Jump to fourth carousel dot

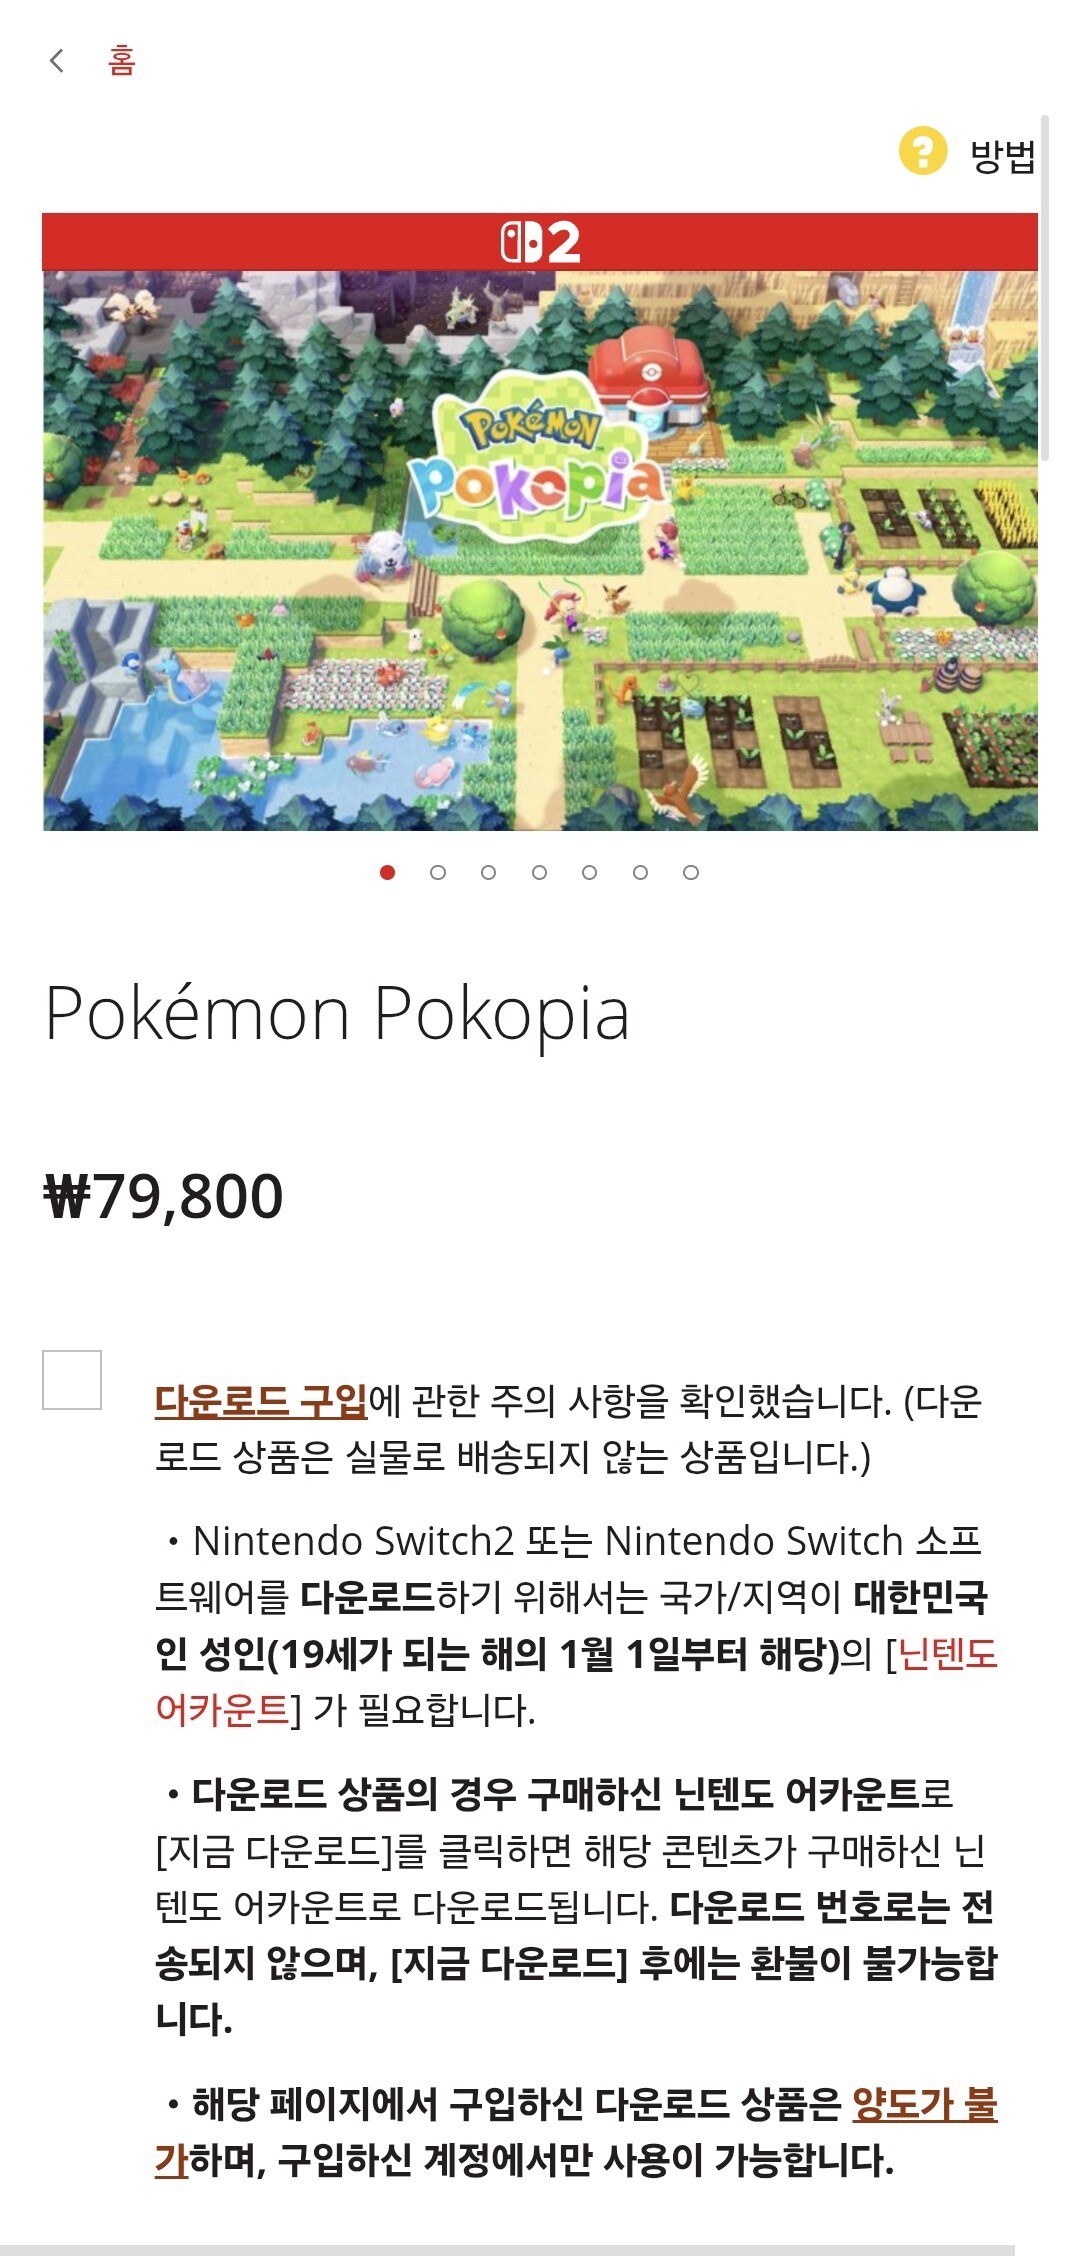[539, 873]
